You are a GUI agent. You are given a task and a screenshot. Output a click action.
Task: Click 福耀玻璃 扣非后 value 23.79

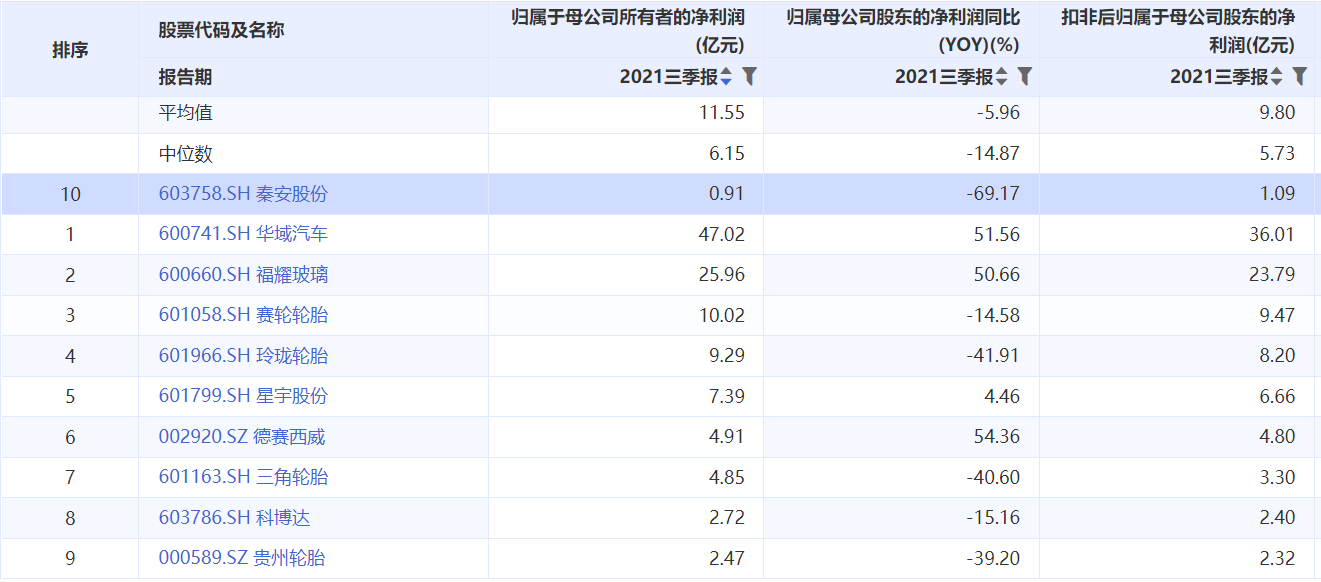point(1272,275)
